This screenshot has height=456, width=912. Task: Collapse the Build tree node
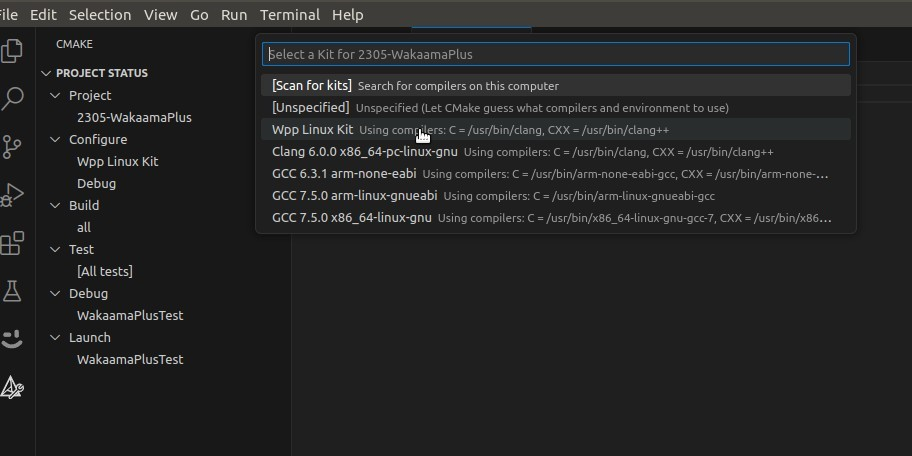tap(56, 205)
